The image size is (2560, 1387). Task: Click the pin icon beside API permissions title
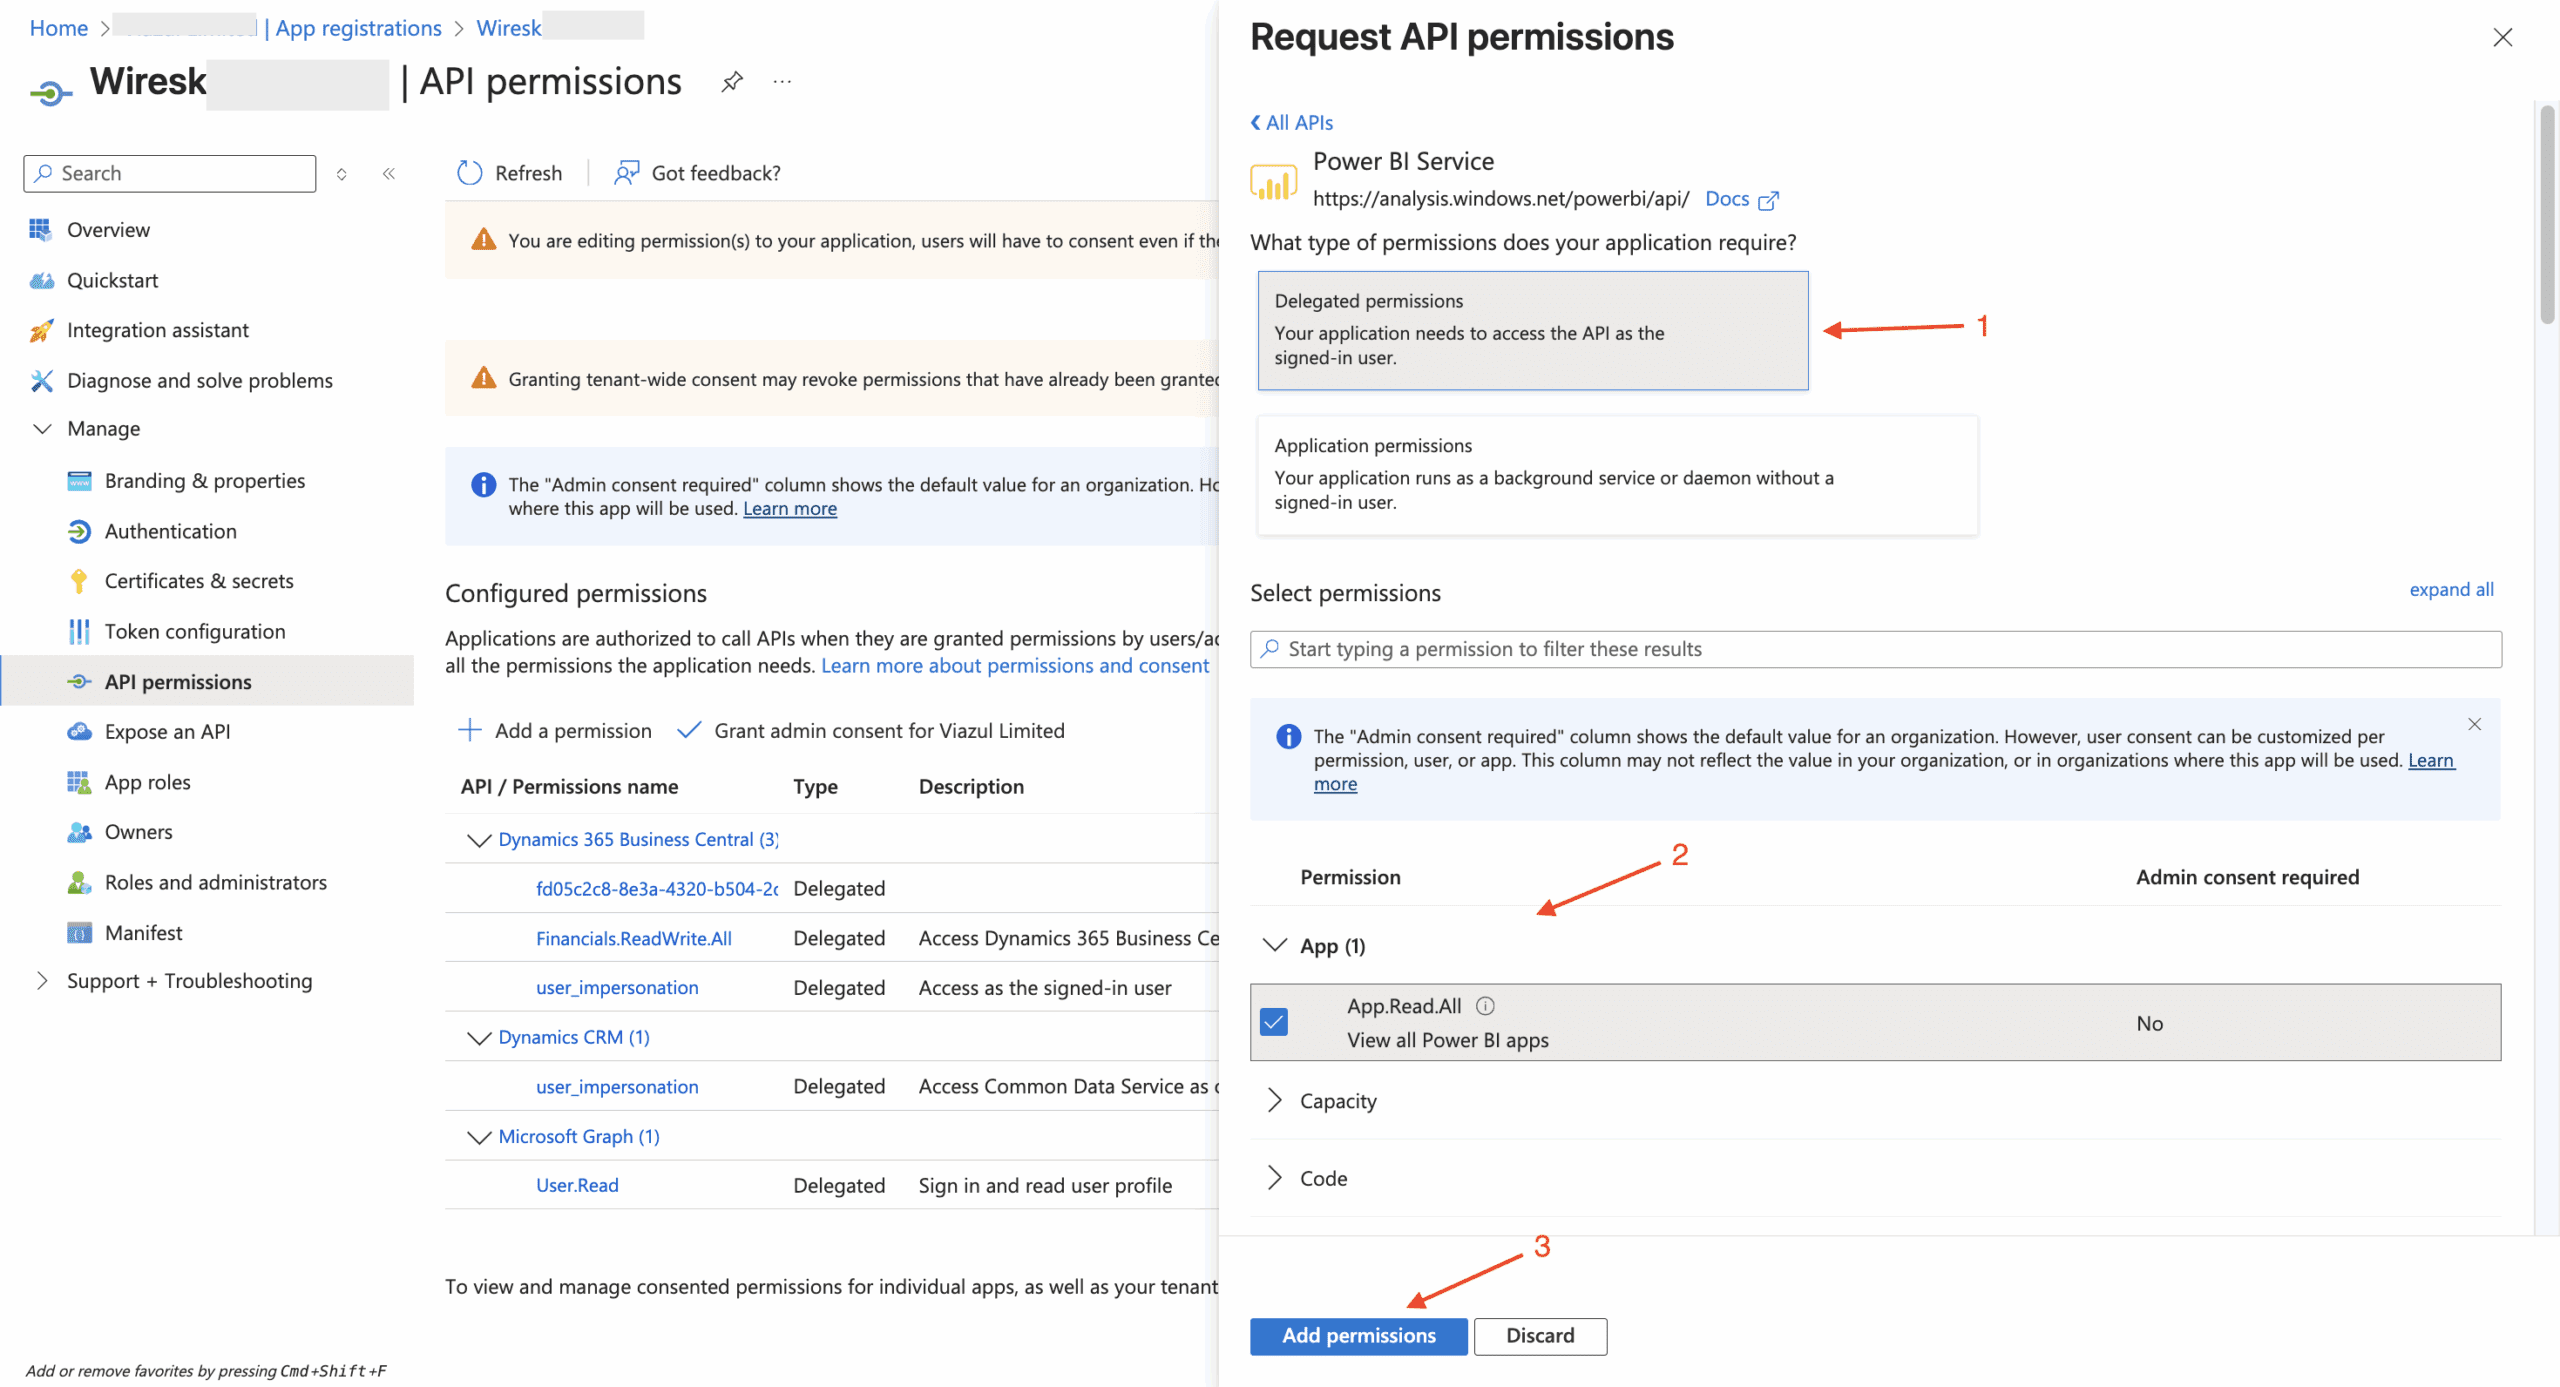tap(732, 82)
